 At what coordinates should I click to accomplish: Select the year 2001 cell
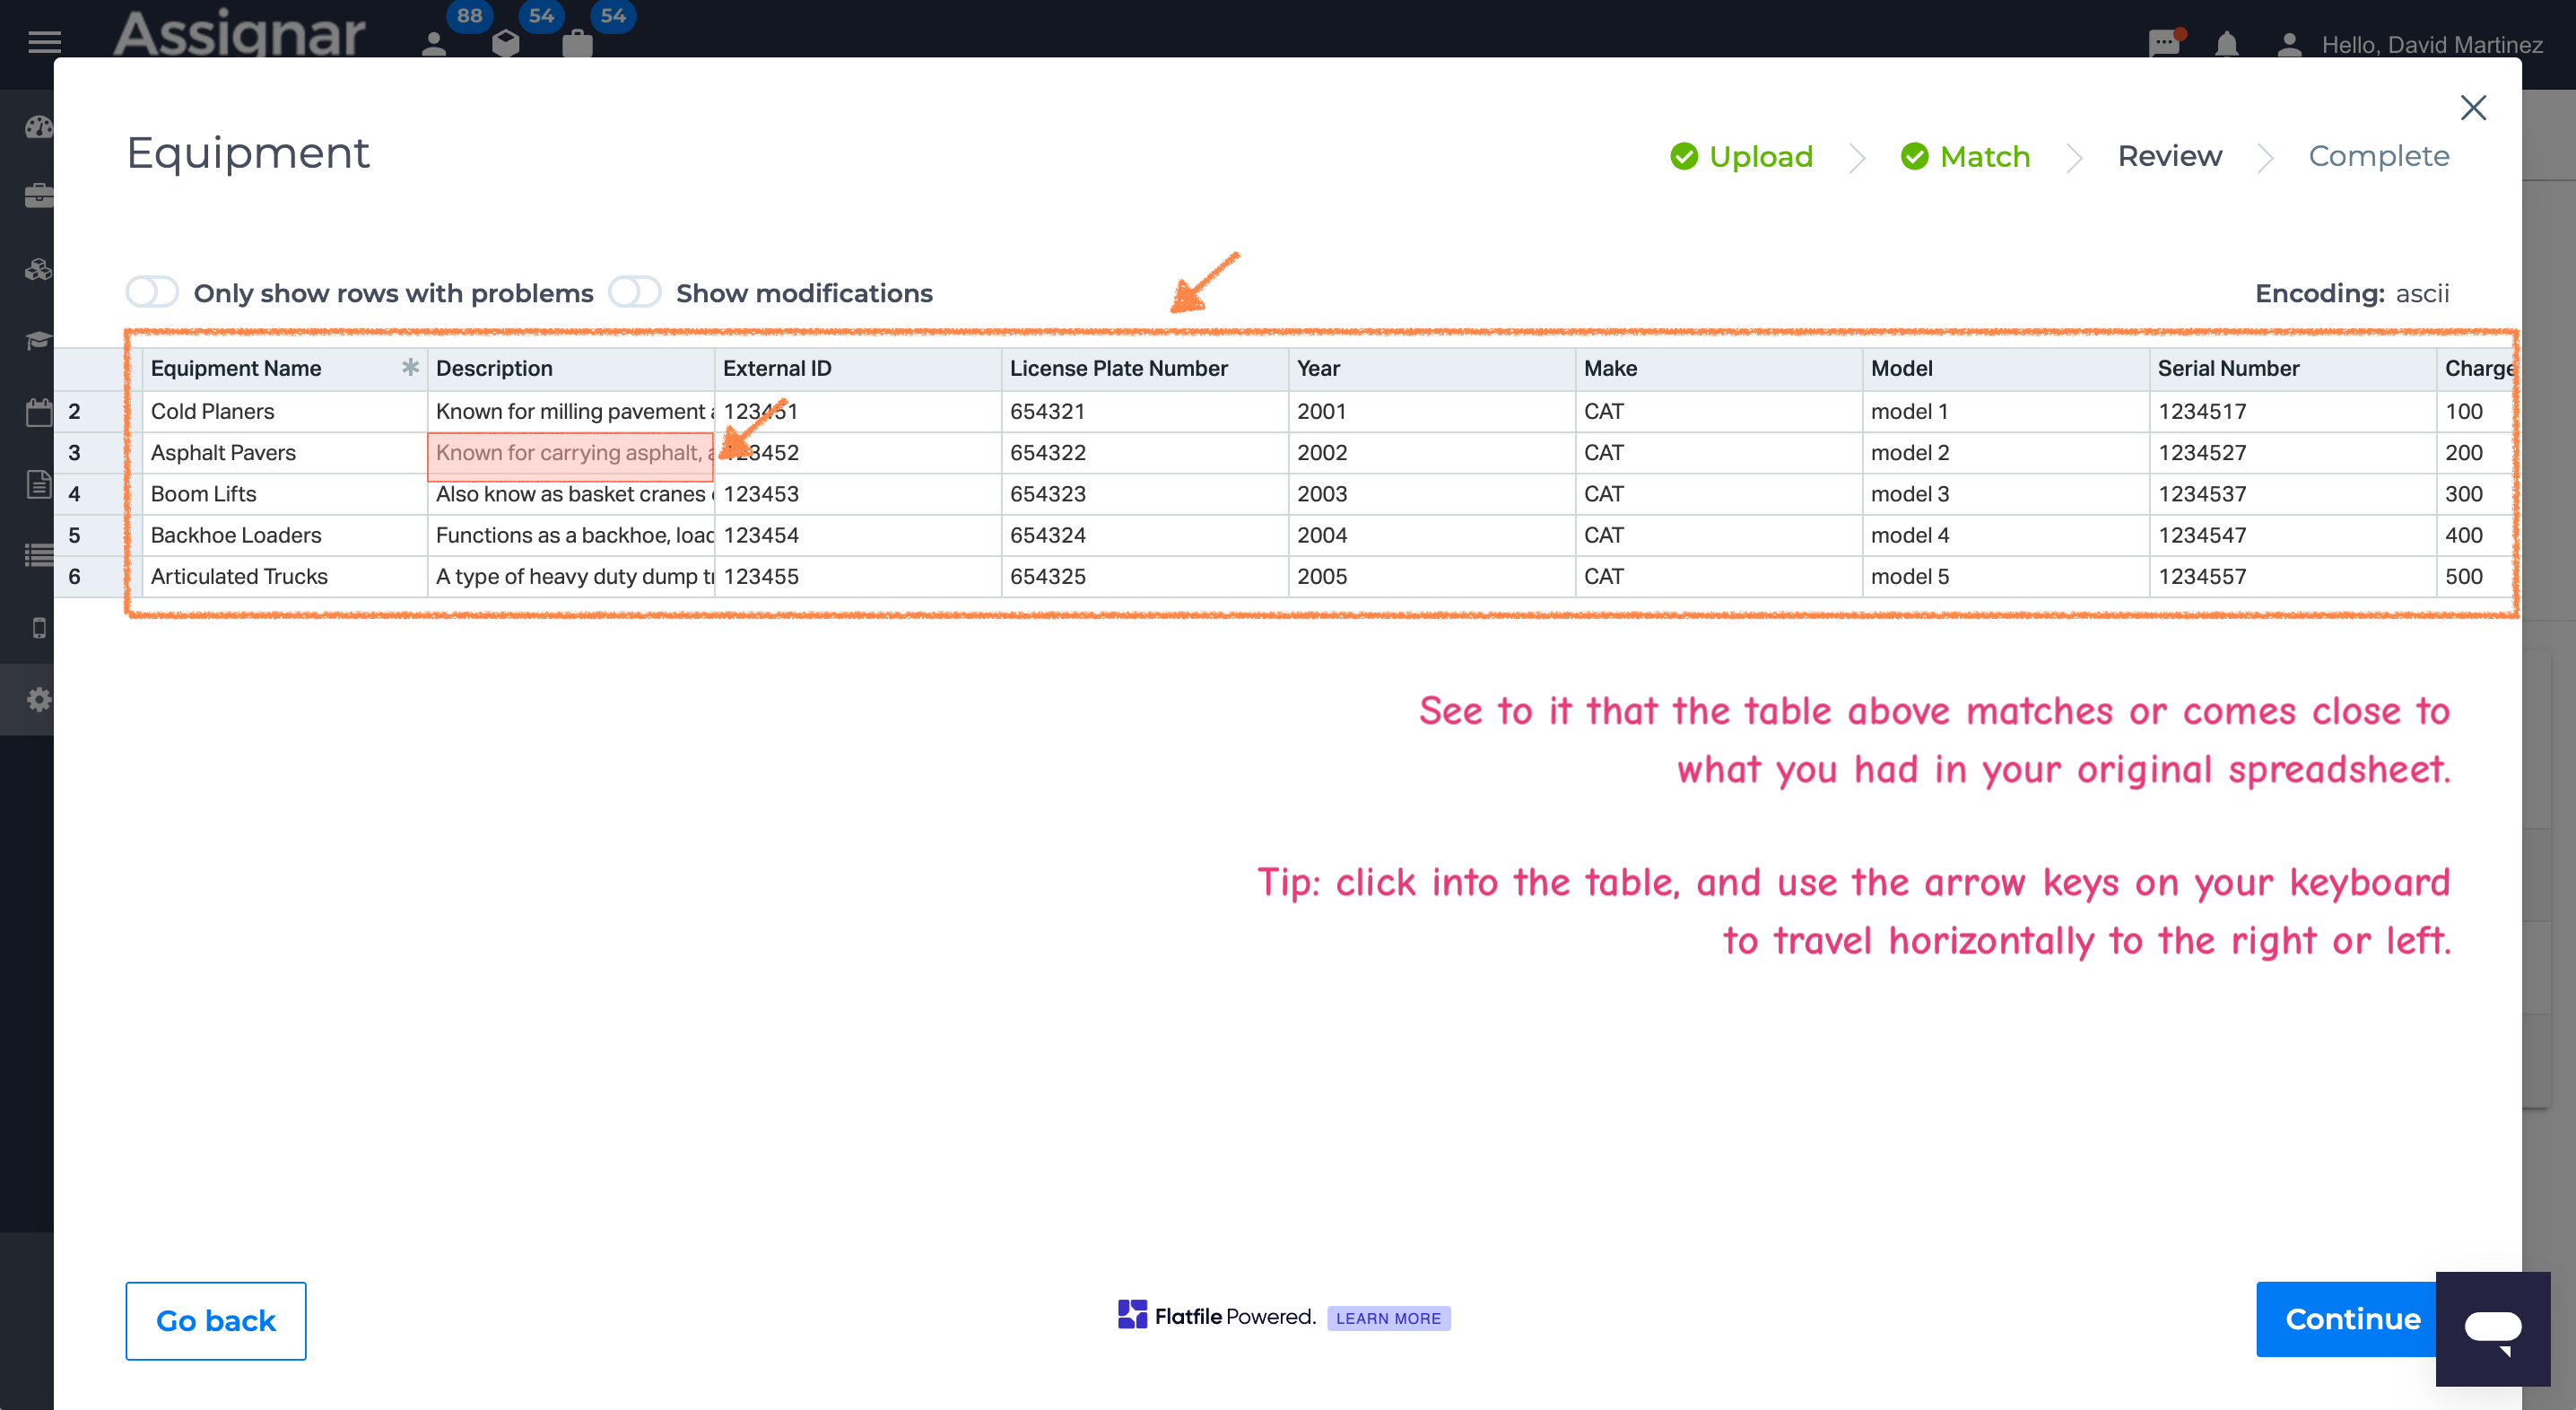coord(1432,411)
